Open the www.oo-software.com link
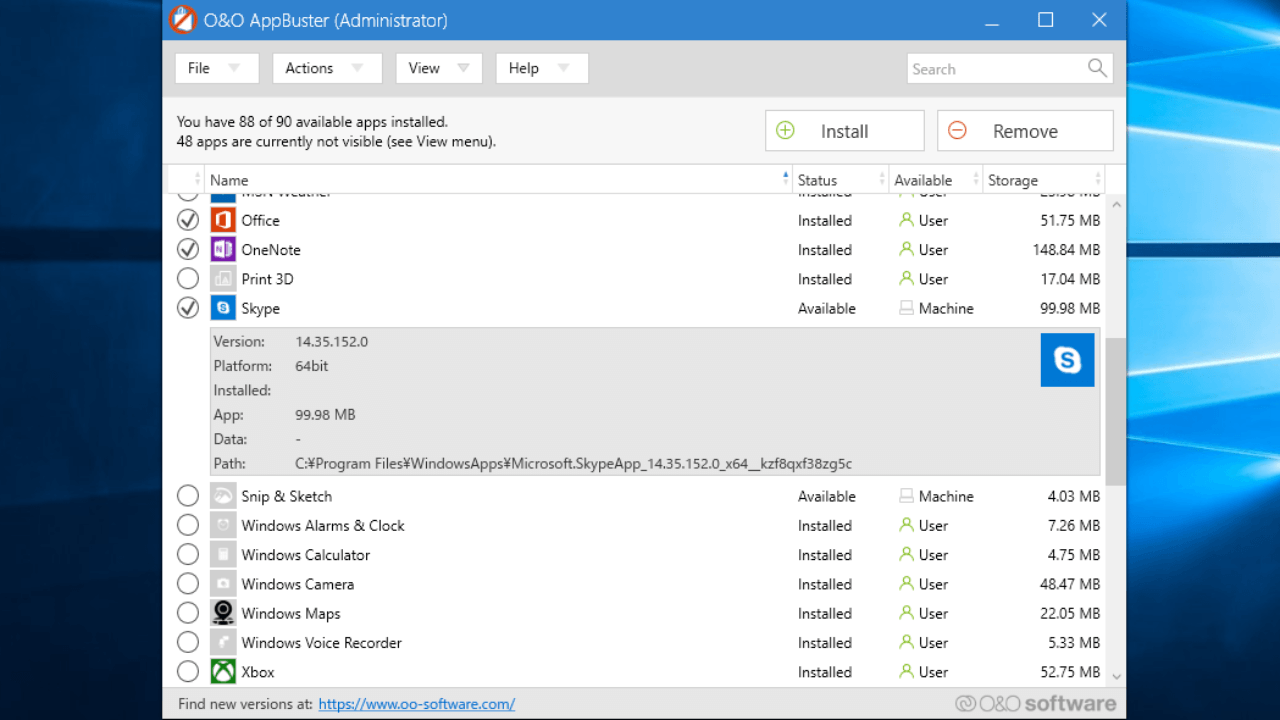Screen dimensions: 1280x720 click(x=417, y=704)
